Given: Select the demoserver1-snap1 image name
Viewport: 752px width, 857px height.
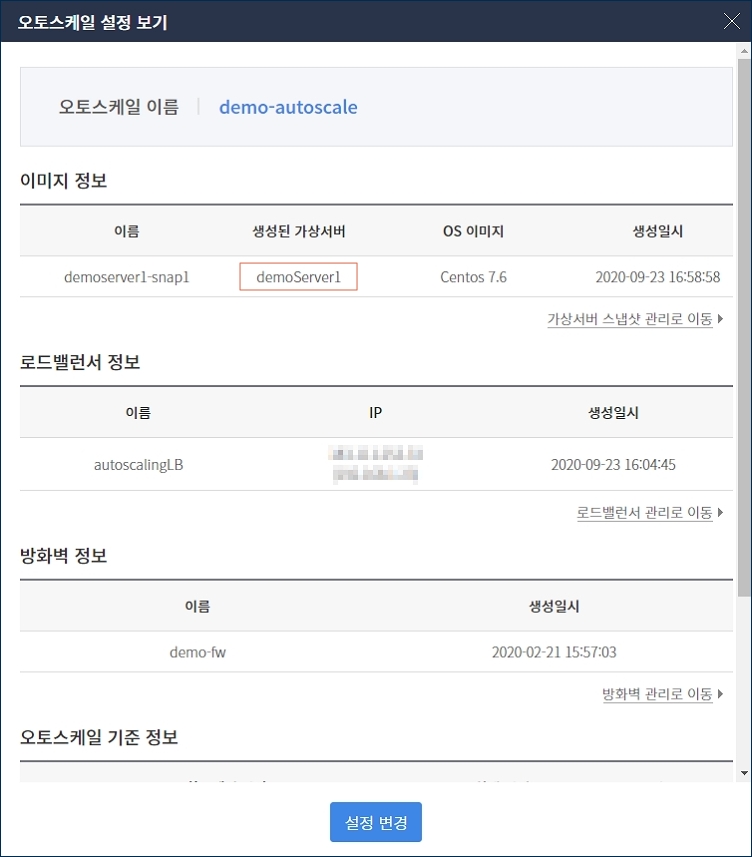Looking at the screenshot, I should coord(126,277).
